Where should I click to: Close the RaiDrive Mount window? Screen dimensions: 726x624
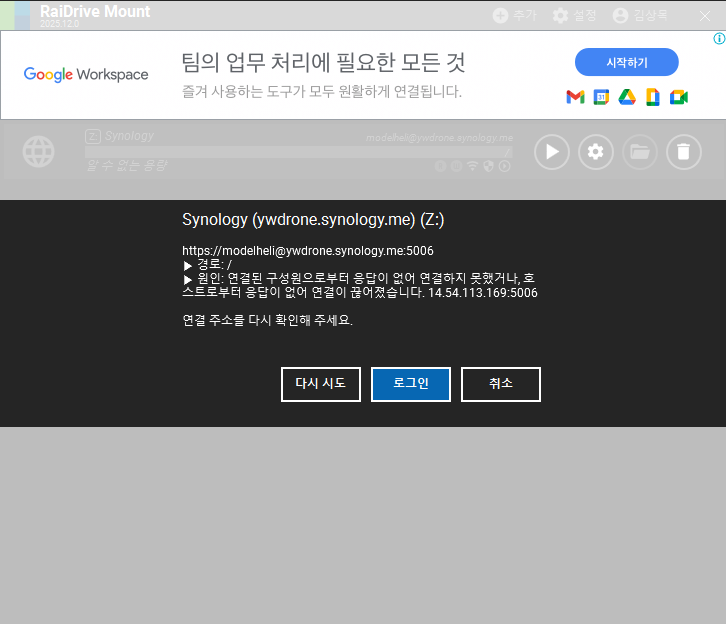click(705, 15)
